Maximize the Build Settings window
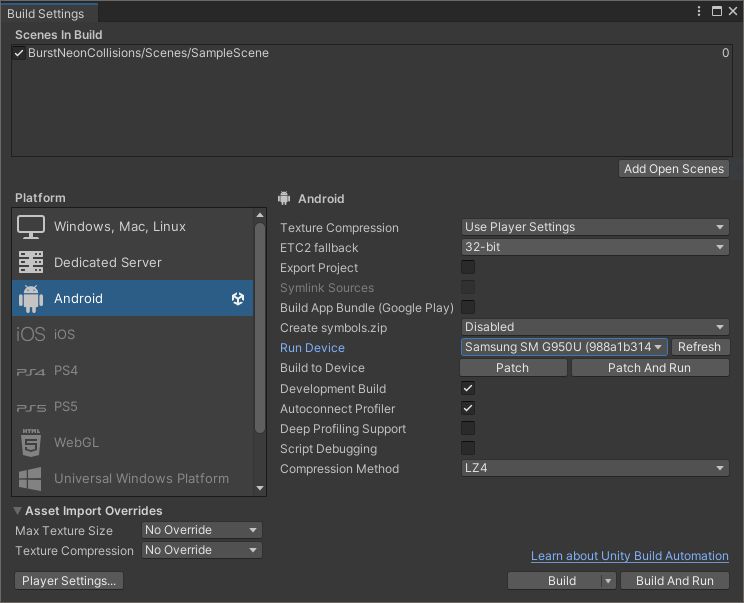This screenshot has width=744, height=603. (717, 11)
